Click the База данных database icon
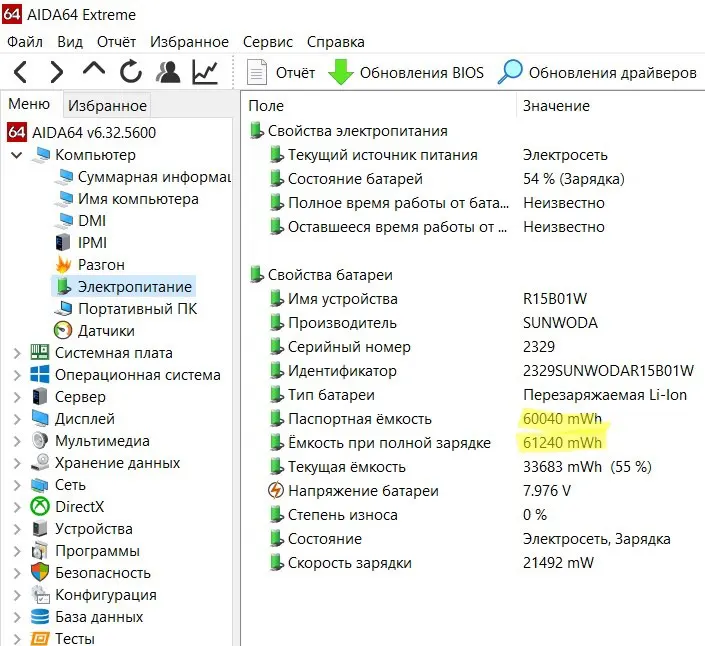Screen dimensions: 705x646 click(x=40, y=616)
